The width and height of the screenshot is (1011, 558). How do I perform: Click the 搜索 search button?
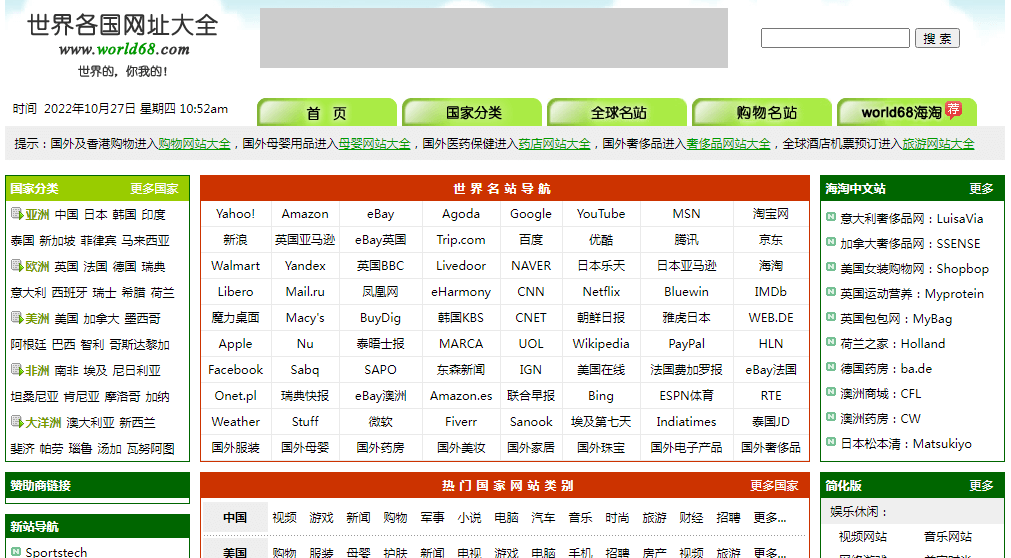[937, 38]
